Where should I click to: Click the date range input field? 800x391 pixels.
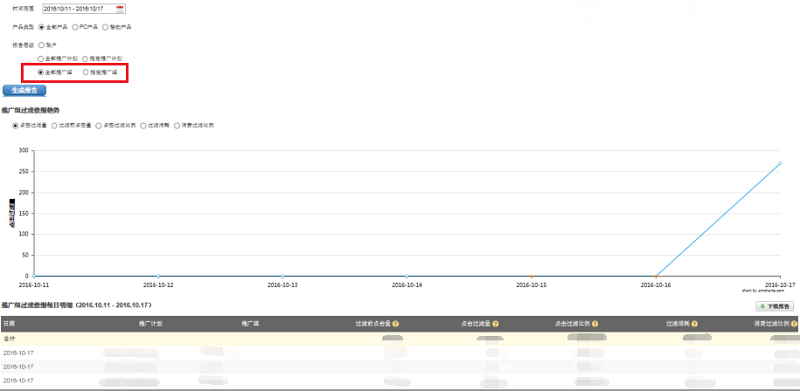[84, 9]
